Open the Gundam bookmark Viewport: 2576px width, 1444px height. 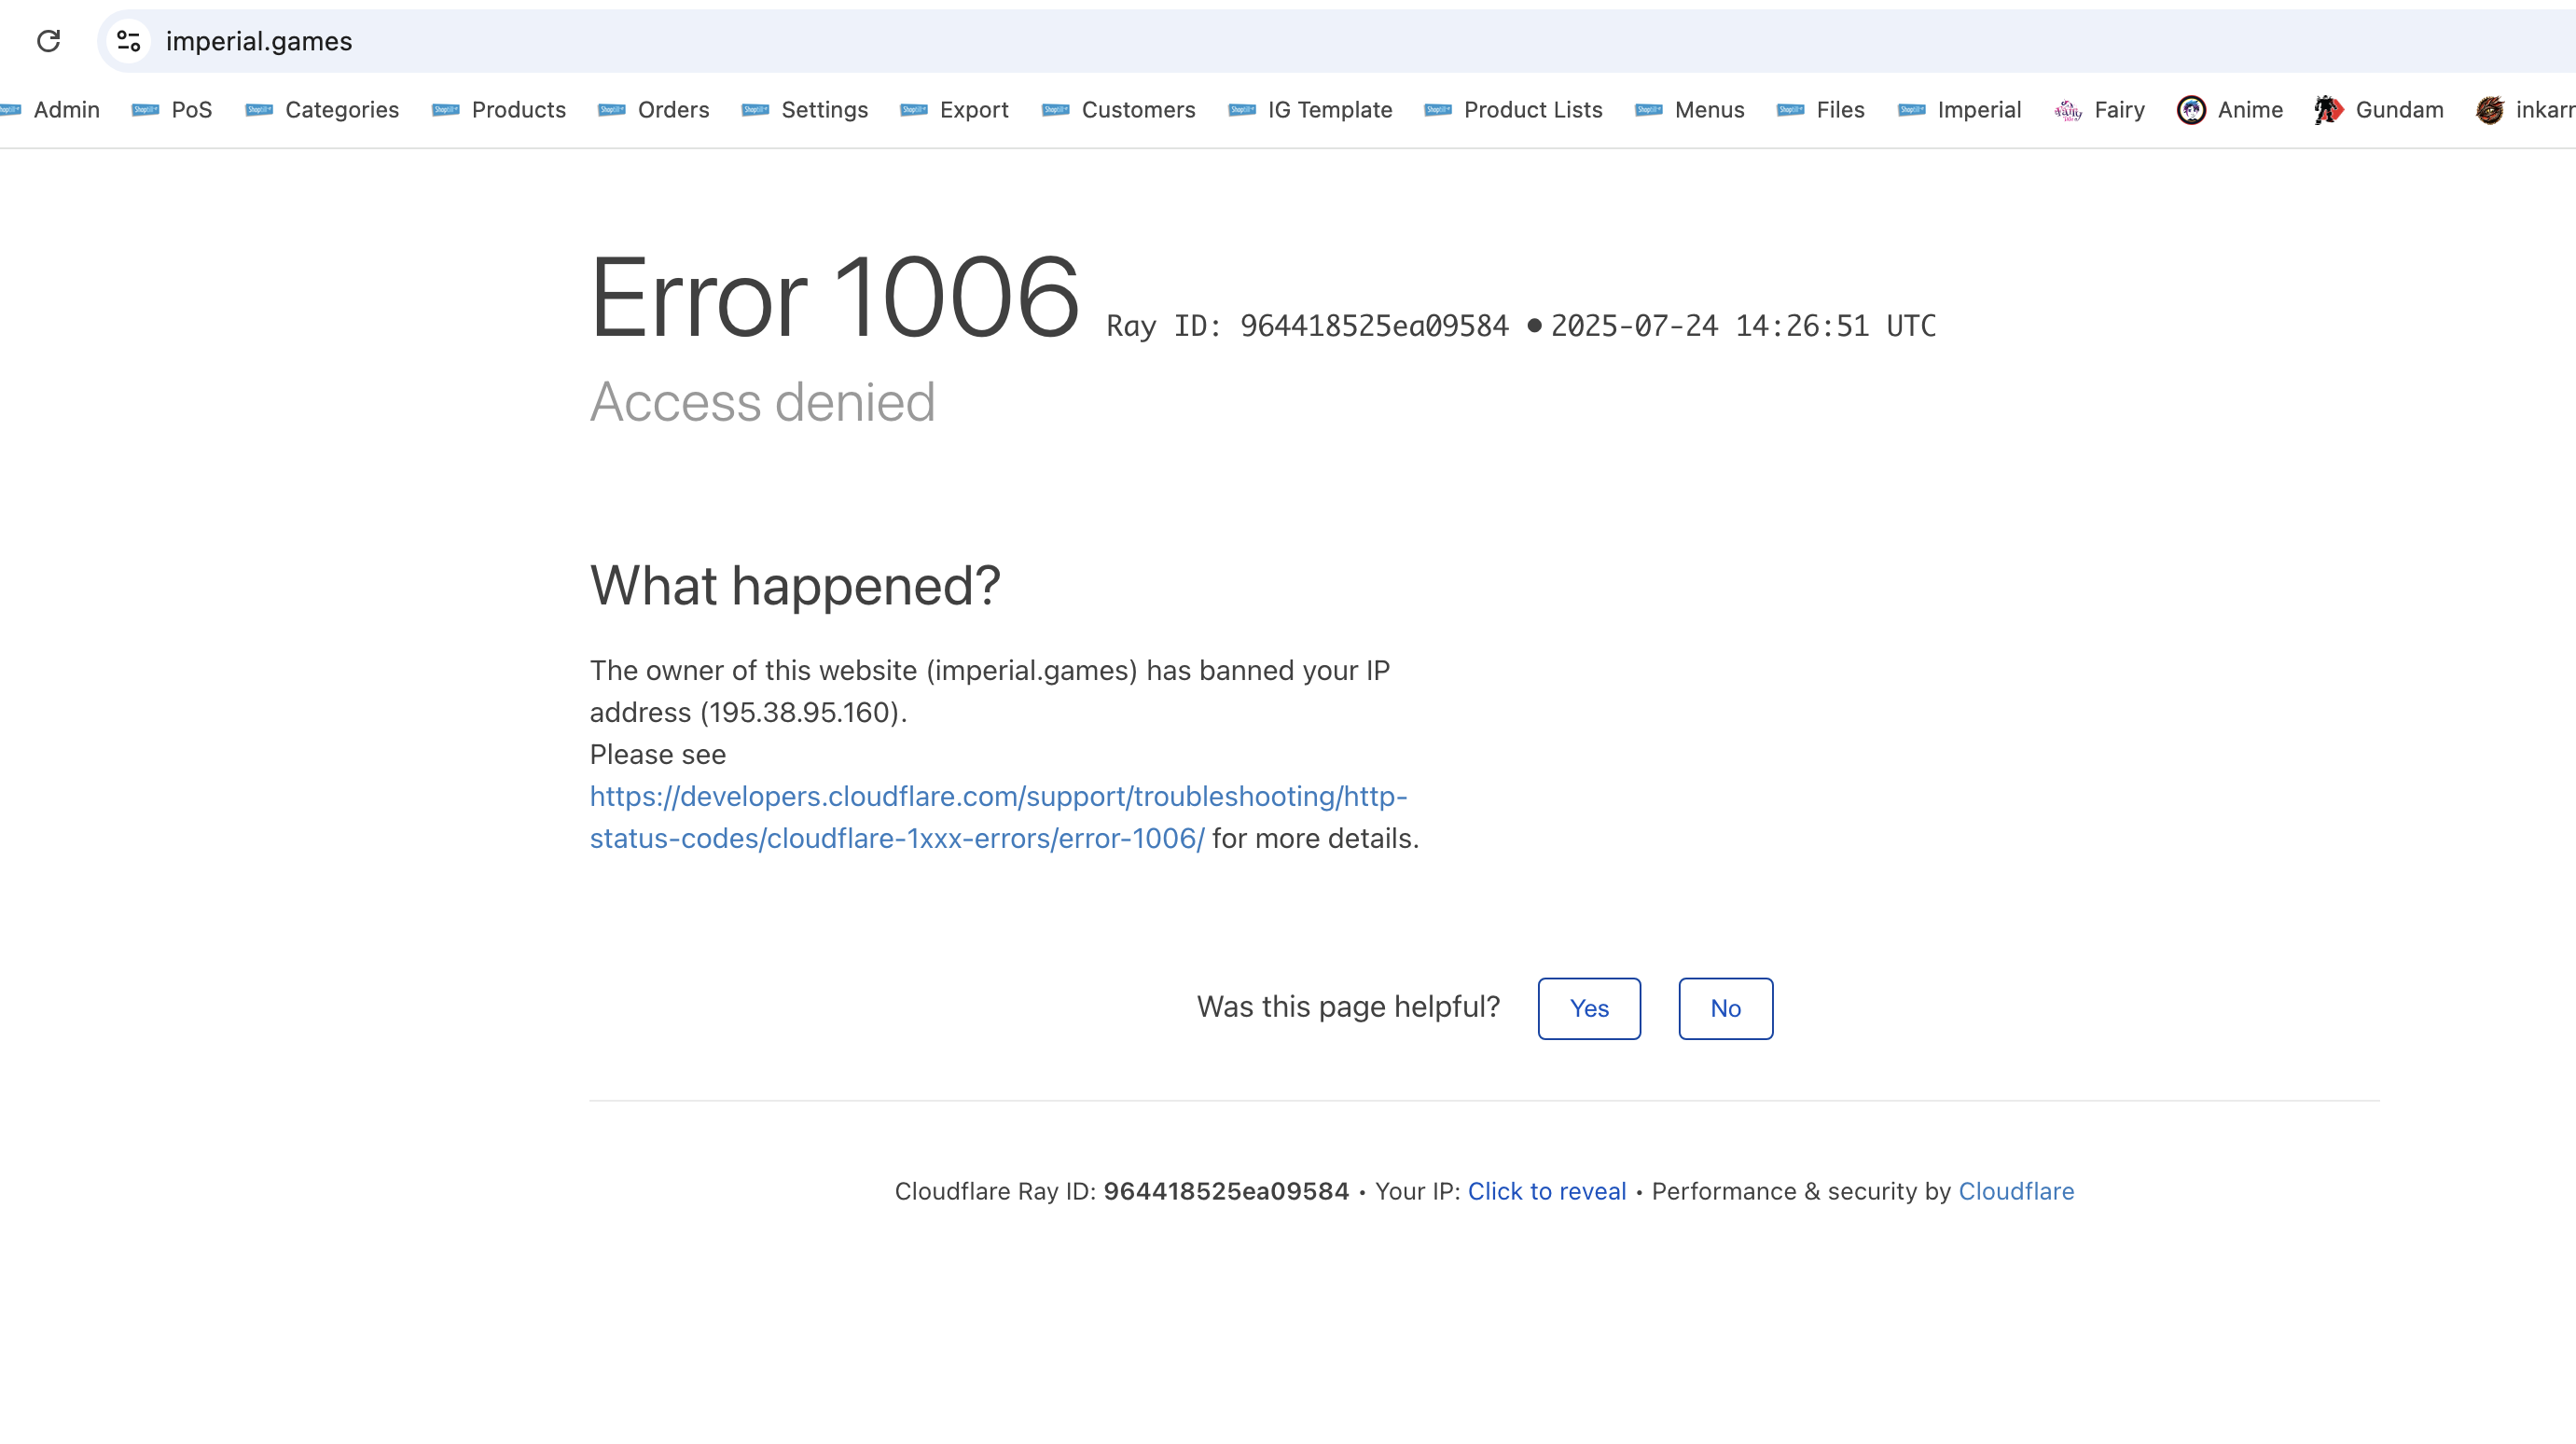pyautogui.click(x=2379, y=110)
